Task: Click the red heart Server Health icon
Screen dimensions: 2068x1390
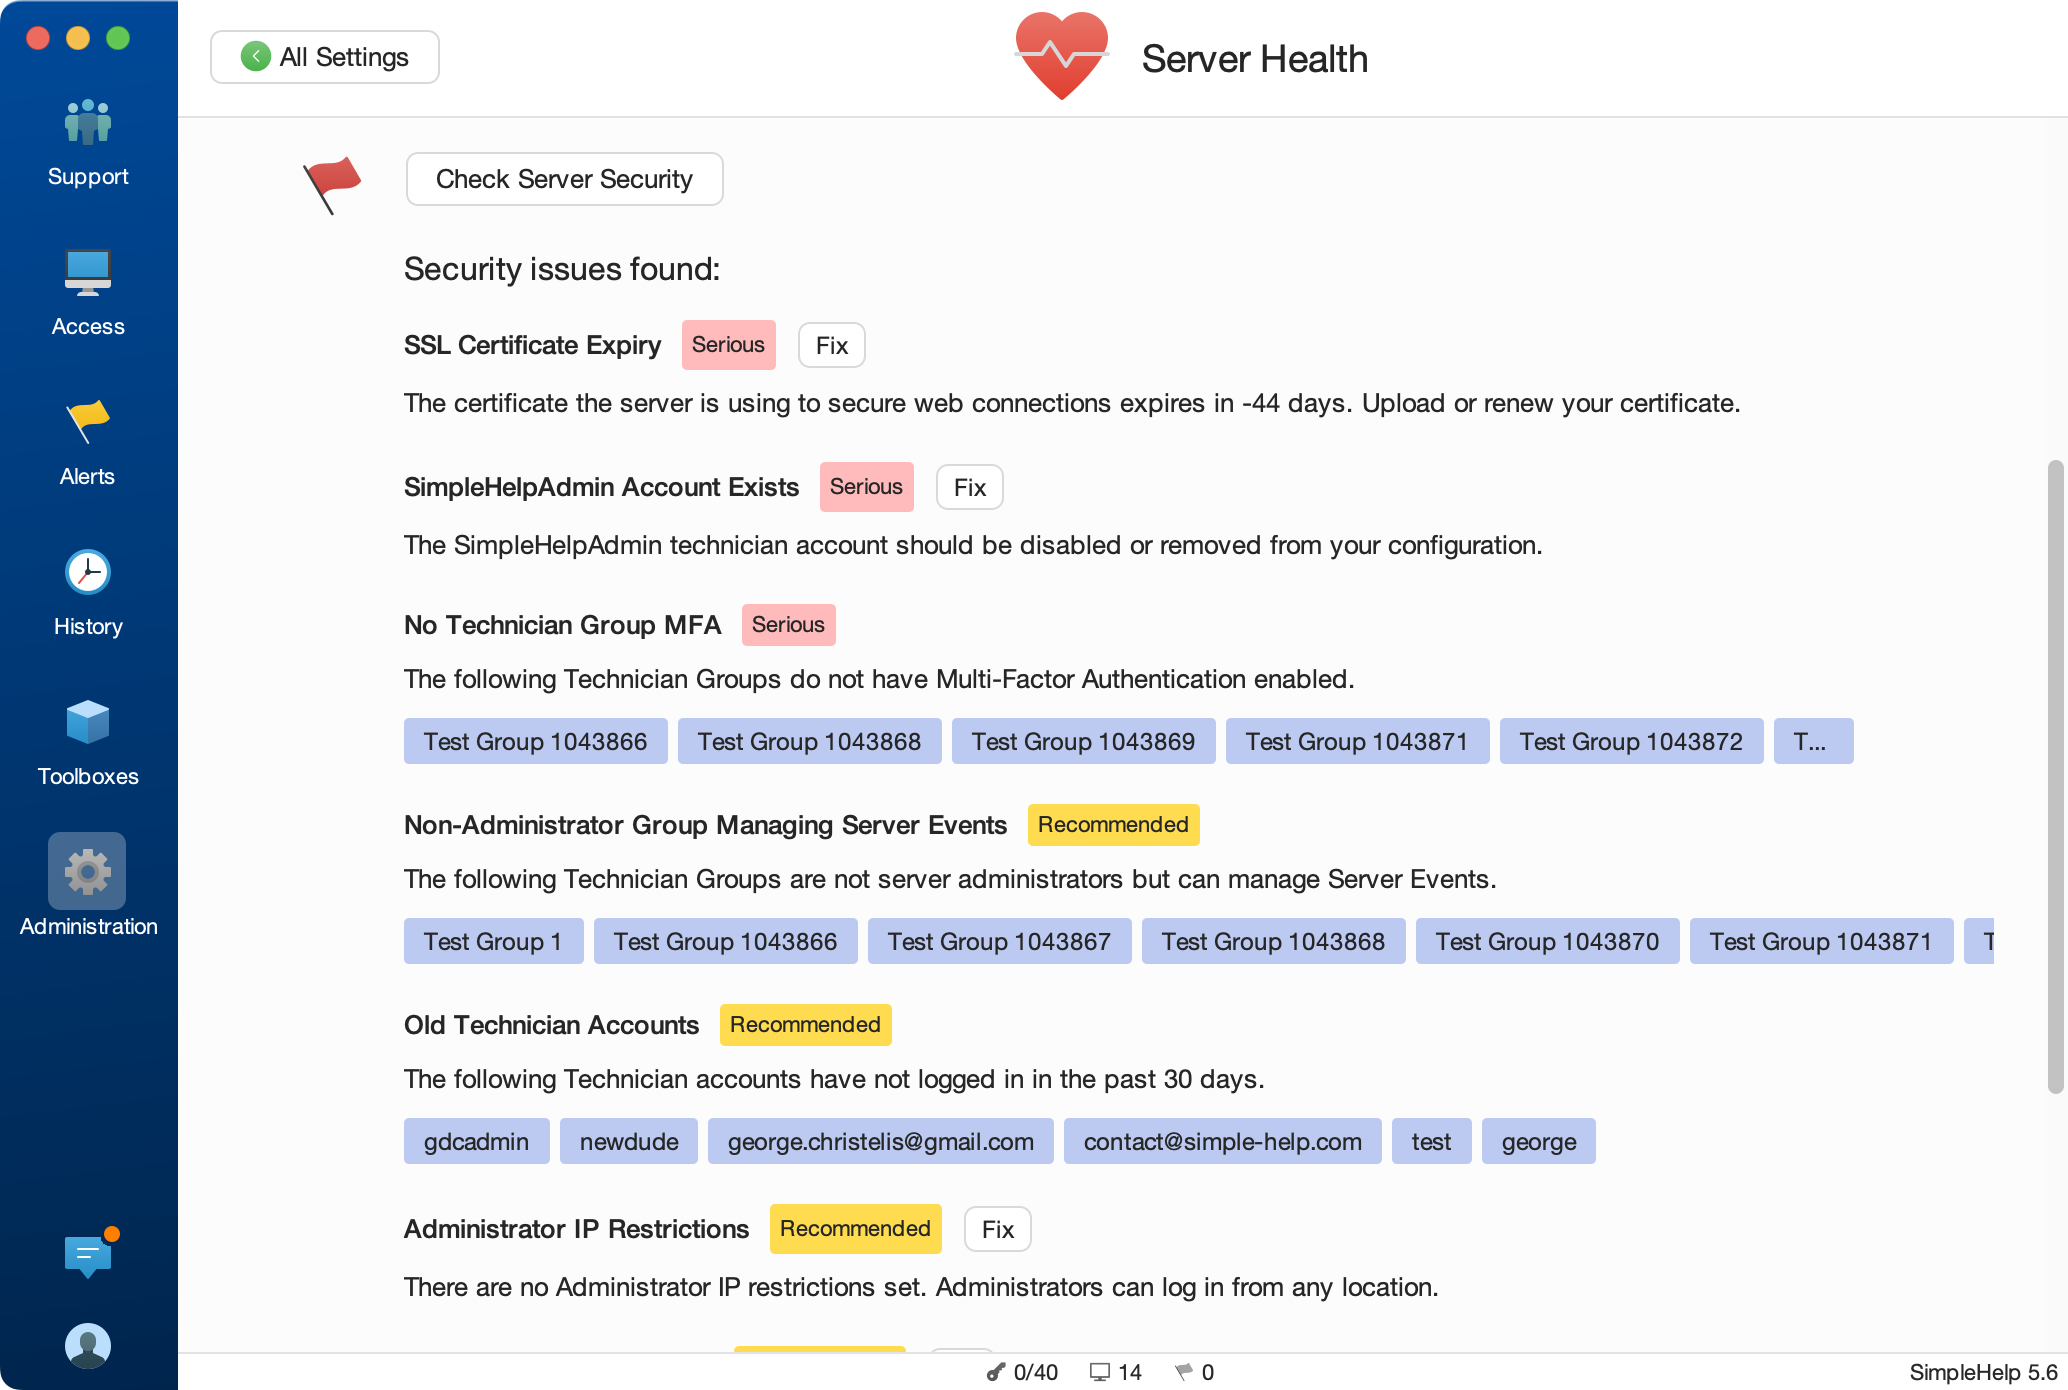Action: pos(1062,56)
